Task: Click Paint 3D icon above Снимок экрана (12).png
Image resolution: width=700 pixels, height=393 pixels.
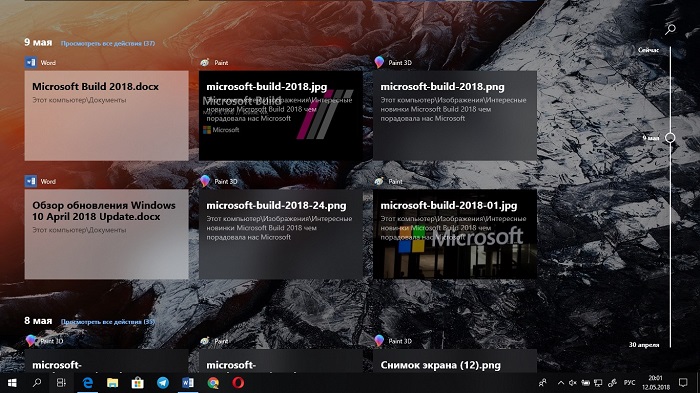Action: point(379,341)
